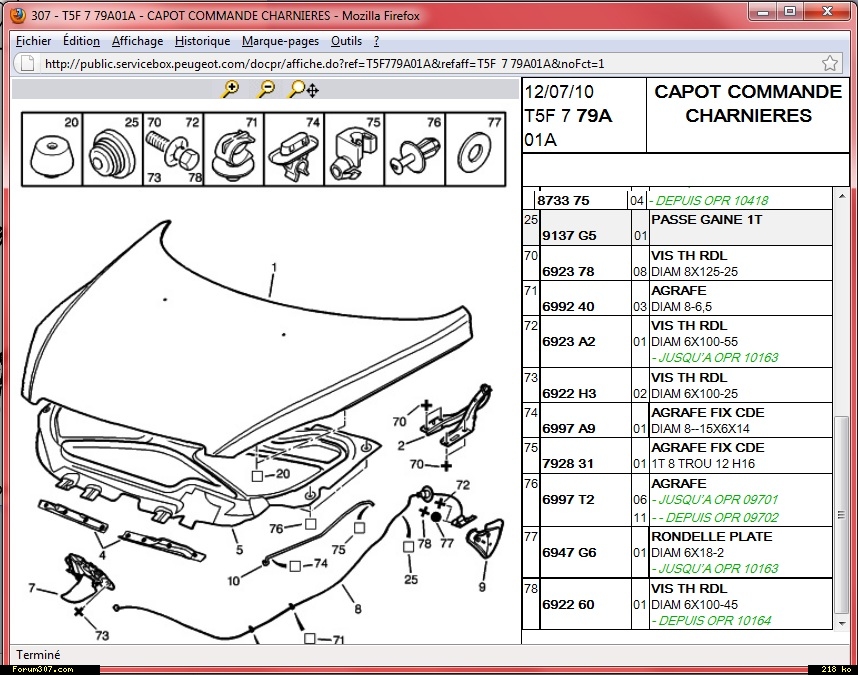Click label 5 under the hood liner

click(x=239, y=549)
